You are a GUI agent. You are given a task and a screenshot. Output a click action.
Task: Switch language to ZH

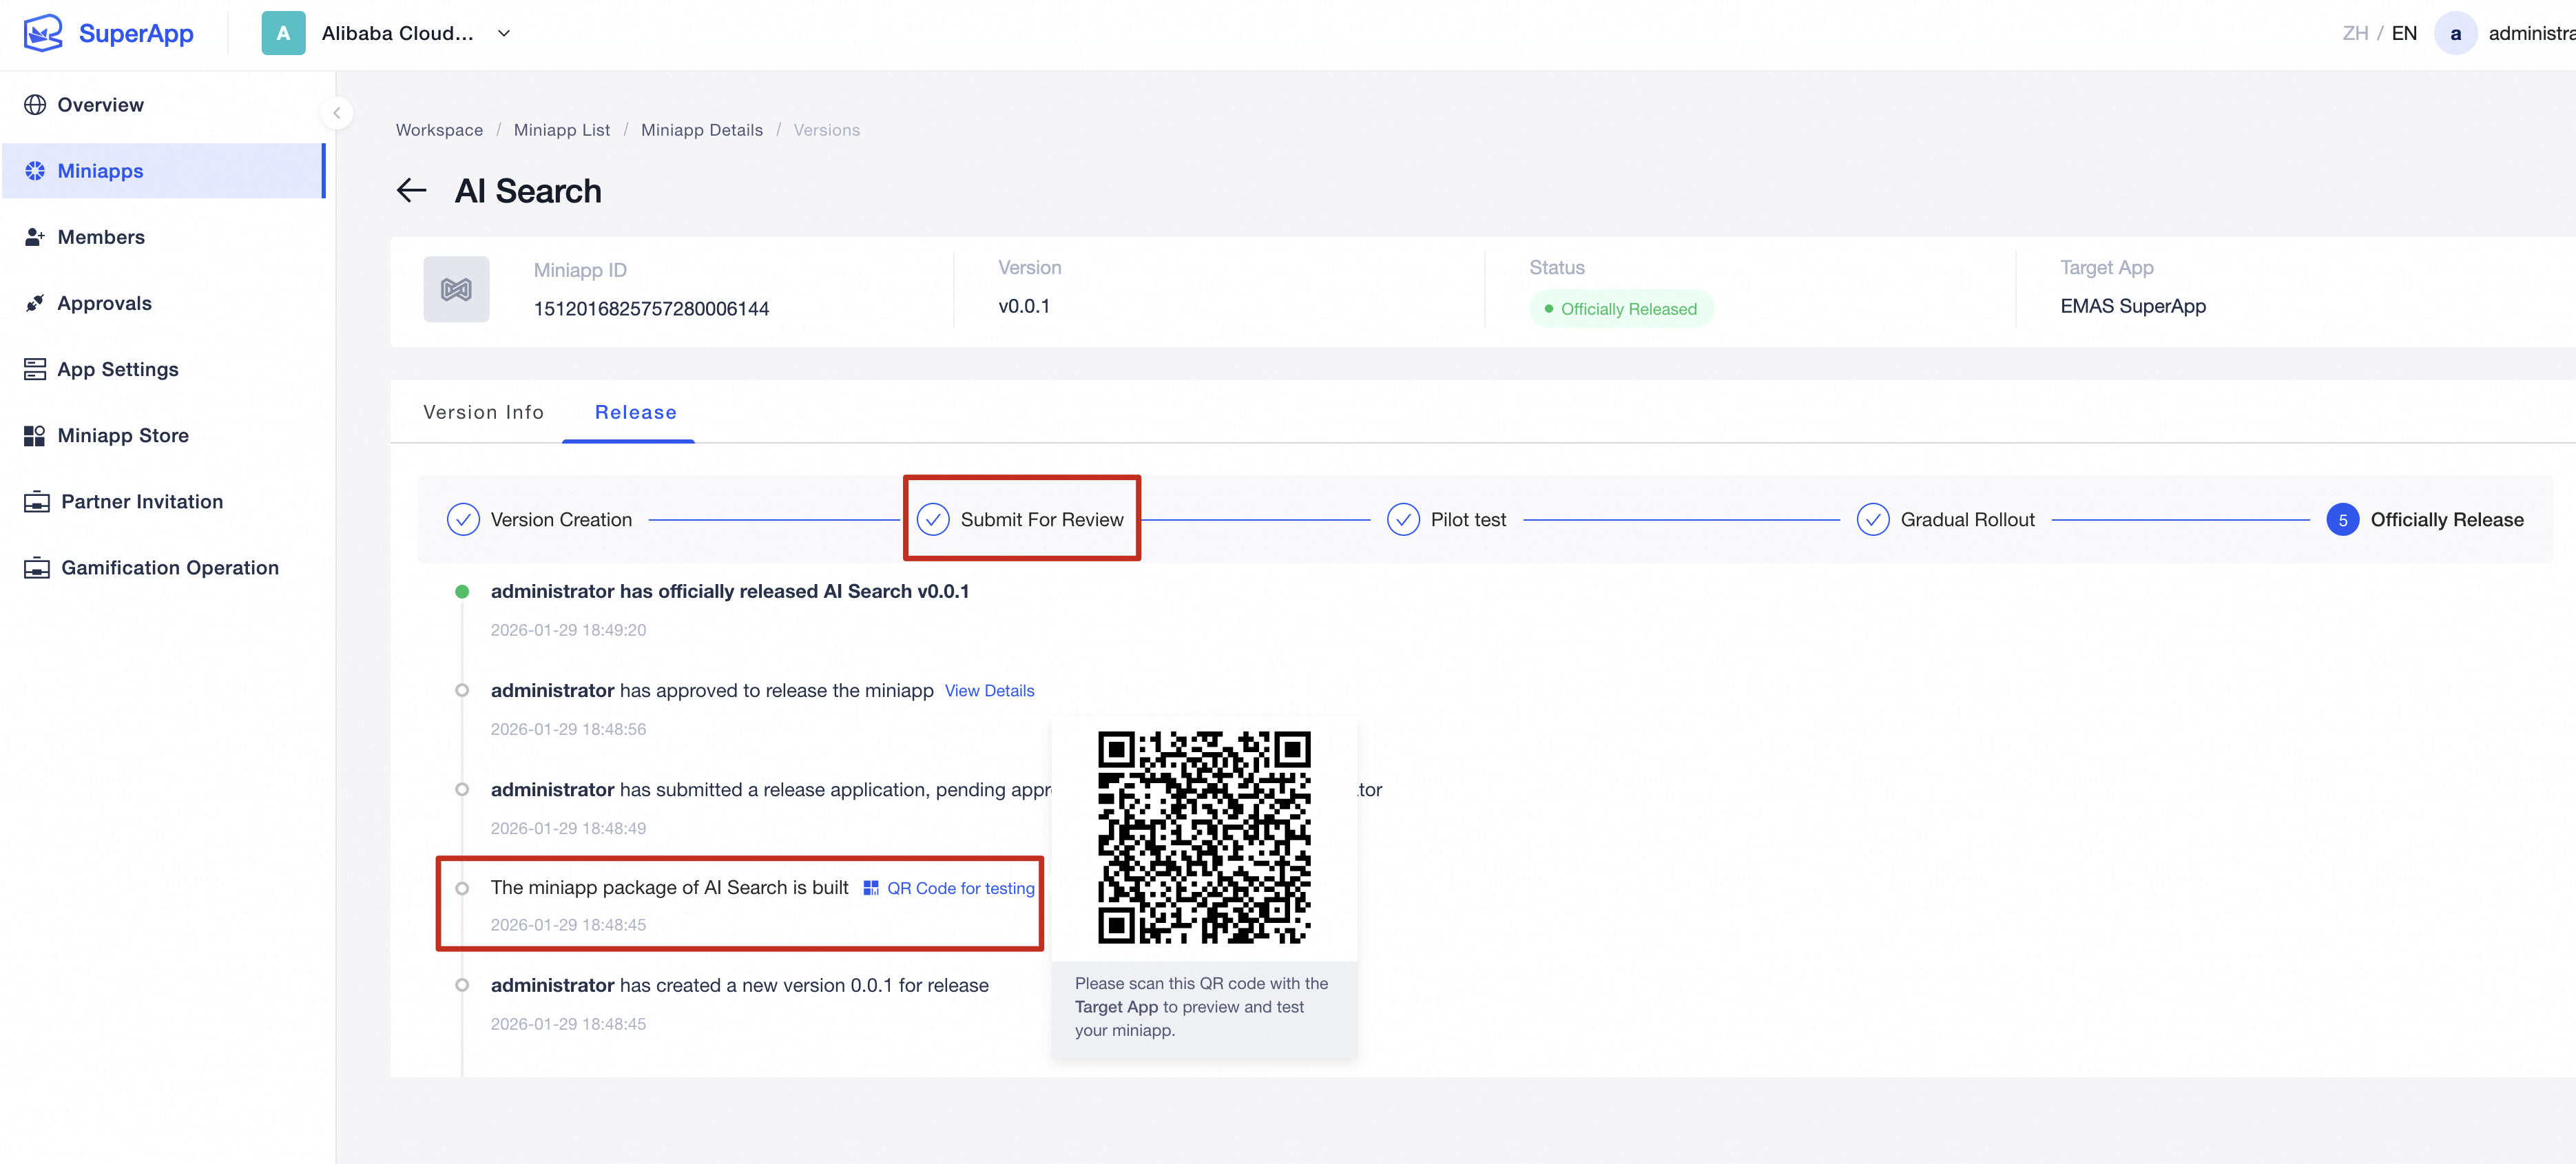(2355, 33)
